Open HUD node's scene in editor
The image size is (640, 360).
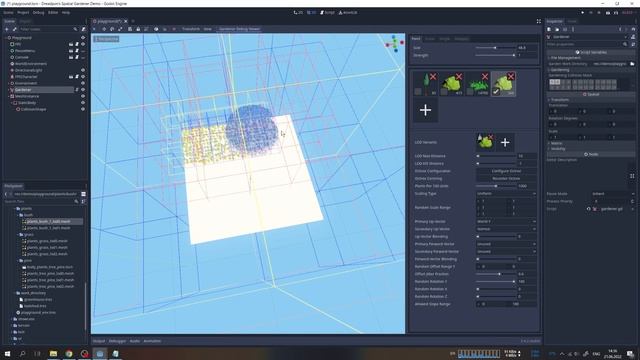(x=71, y=44)
